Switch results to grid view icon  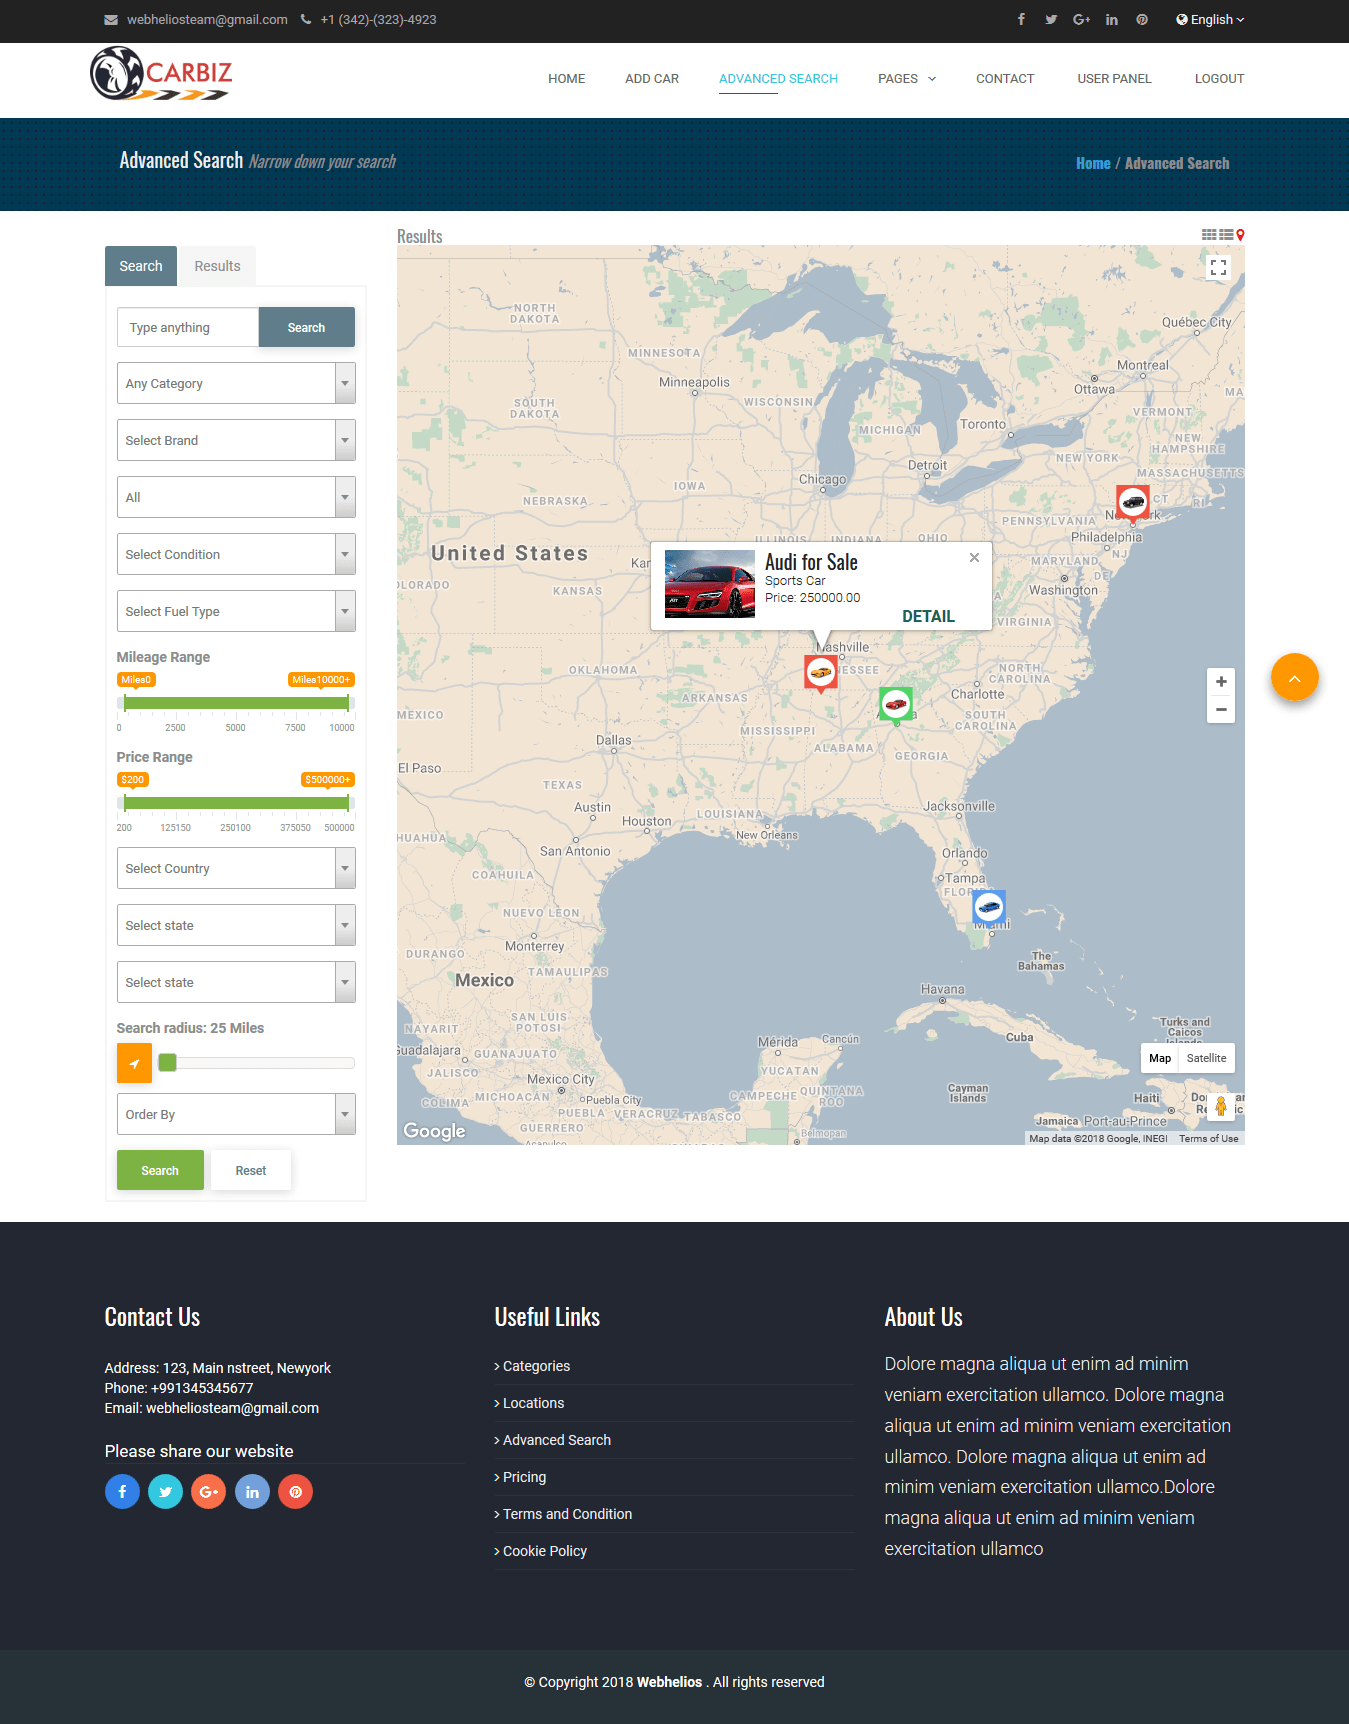(1209, 235)
